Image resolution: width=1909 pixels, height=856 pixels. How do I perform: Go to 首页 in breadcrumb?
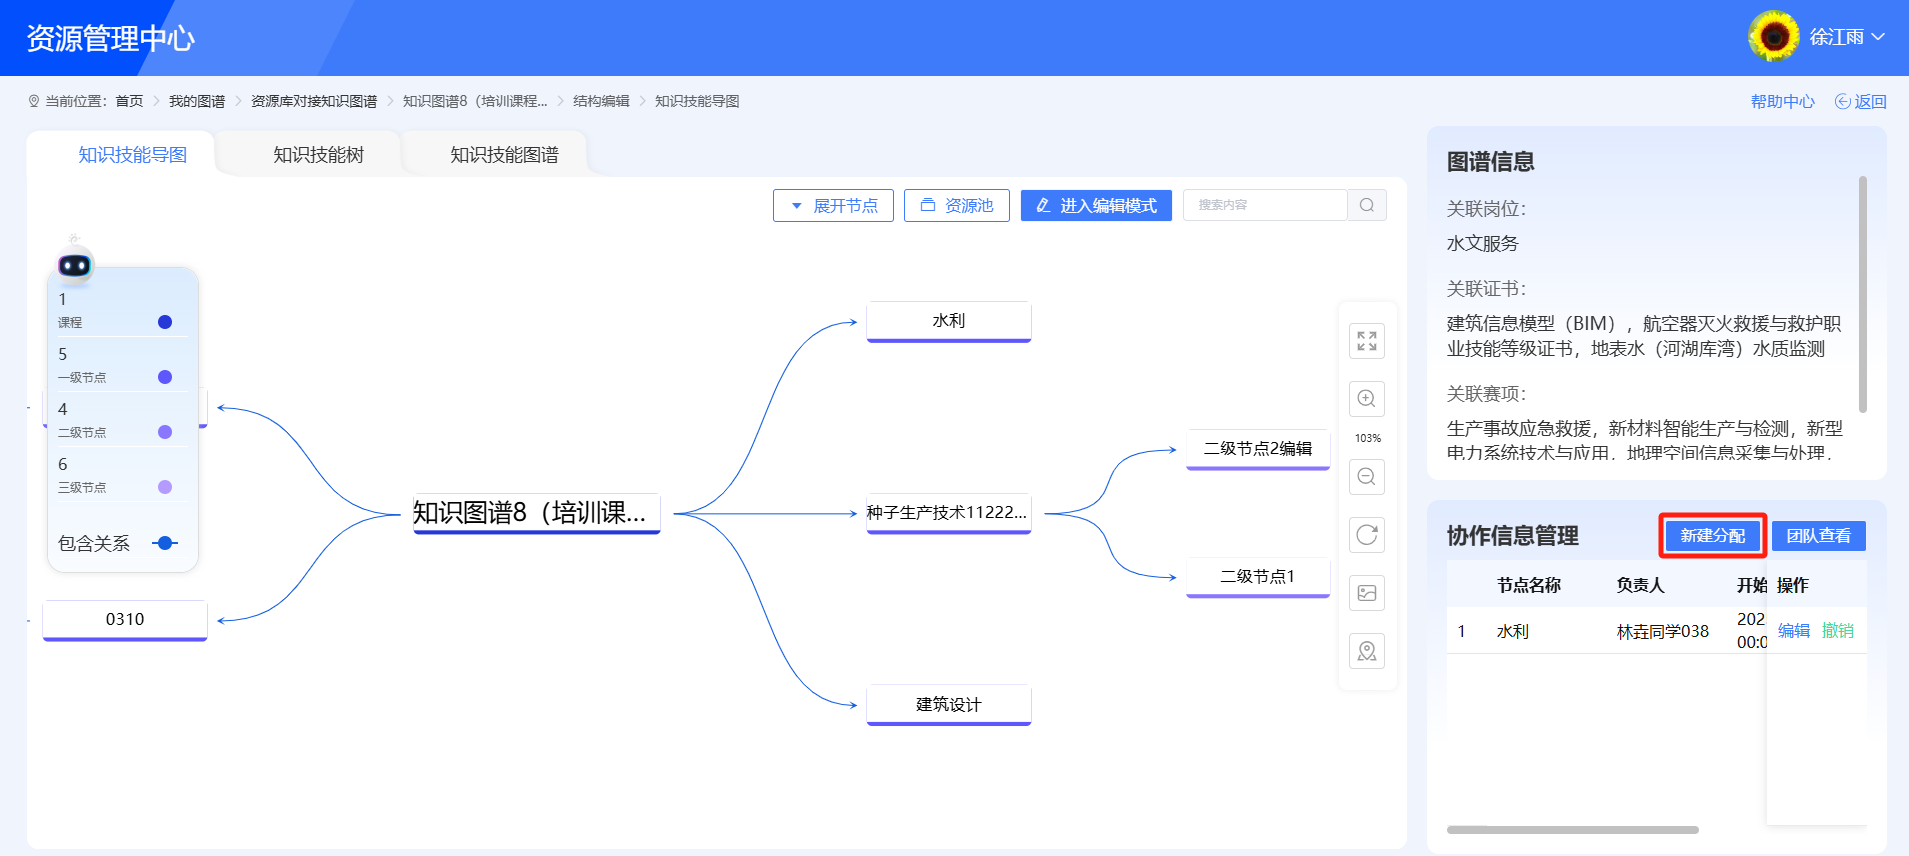click(129, 101)
